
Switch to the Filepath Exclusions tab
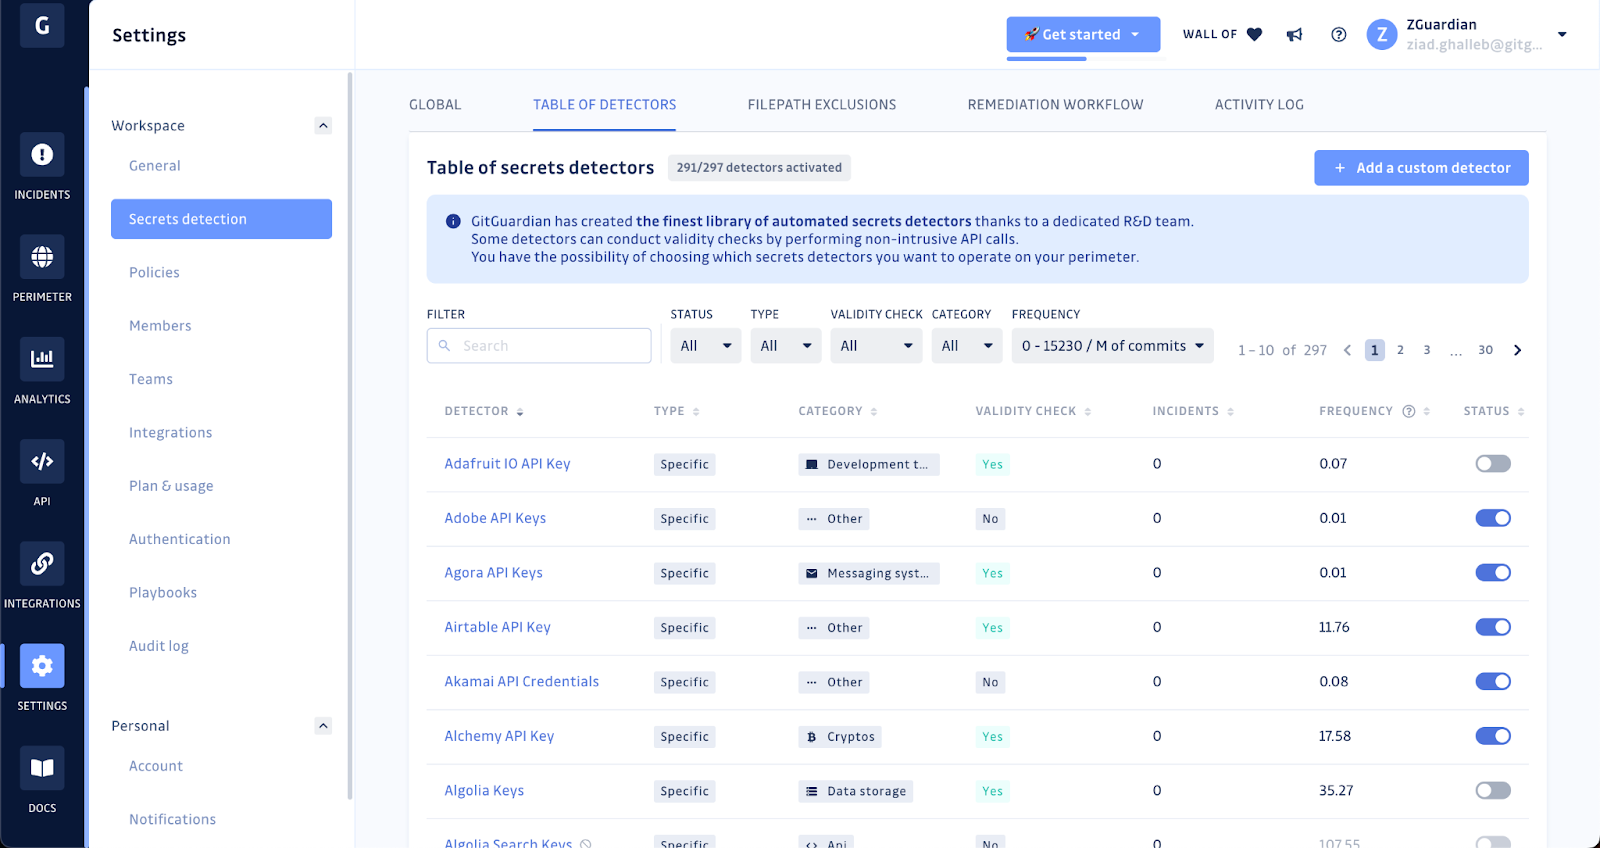(x=822, y=105)
